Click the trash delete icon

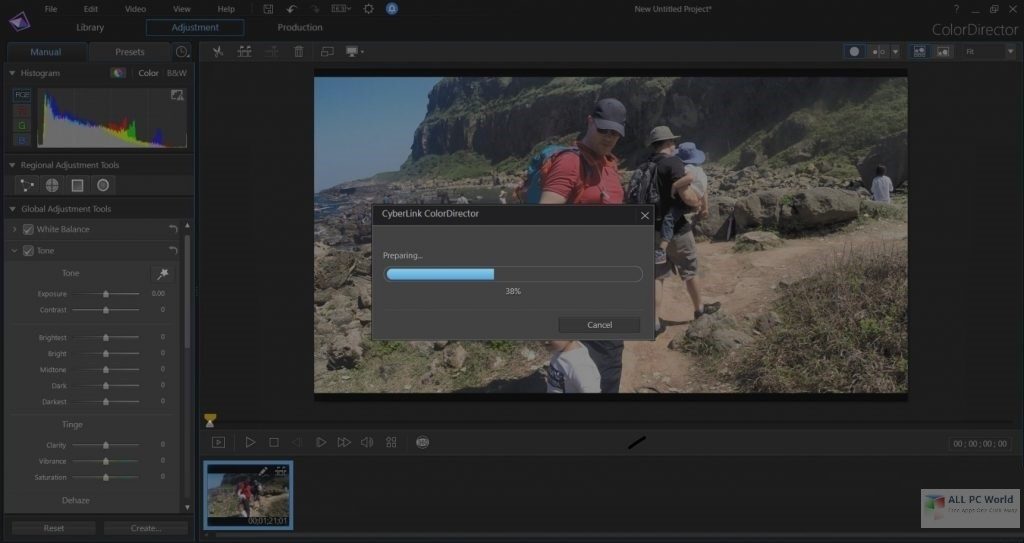(x=298, y=52)
